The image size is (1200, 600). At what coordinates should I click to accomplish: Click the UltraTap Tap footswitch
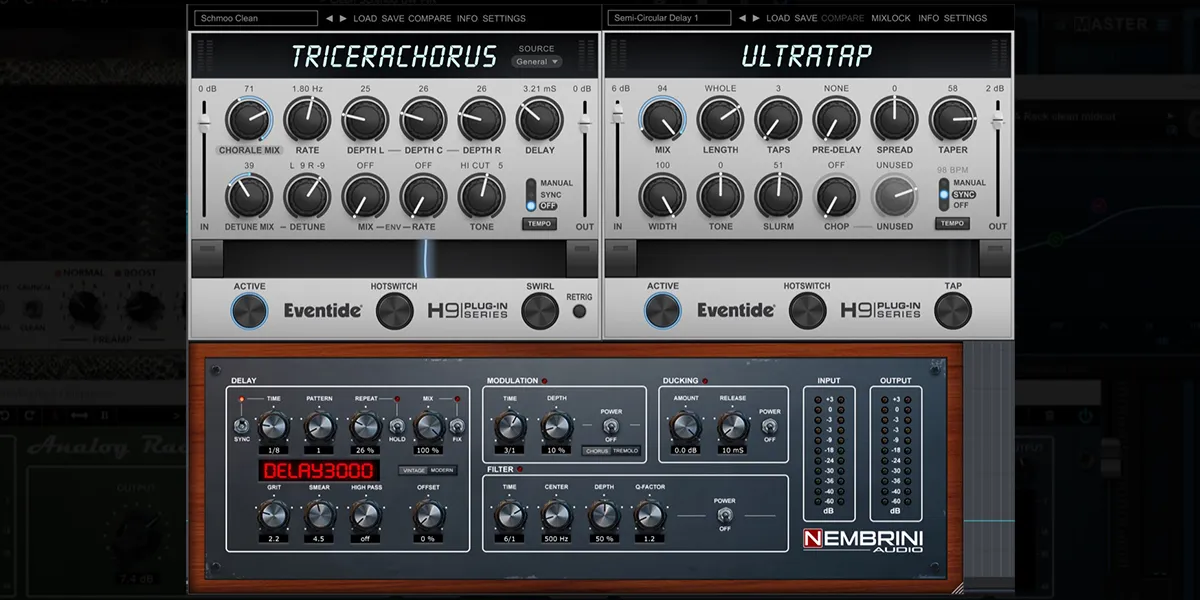coord(952,311)
